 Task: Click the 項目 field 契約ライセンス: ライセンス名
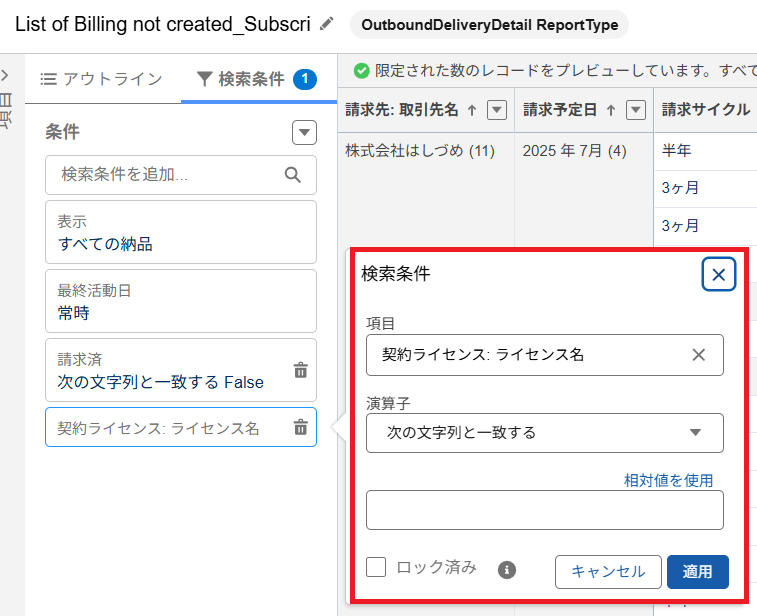pyautogui.click(x=545, y=355)
